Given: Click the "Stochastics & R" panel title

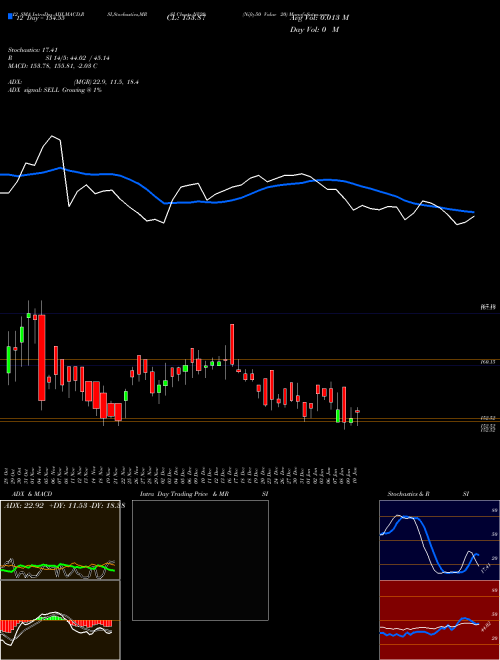Looking at the screenshot, I should (409, 494).
